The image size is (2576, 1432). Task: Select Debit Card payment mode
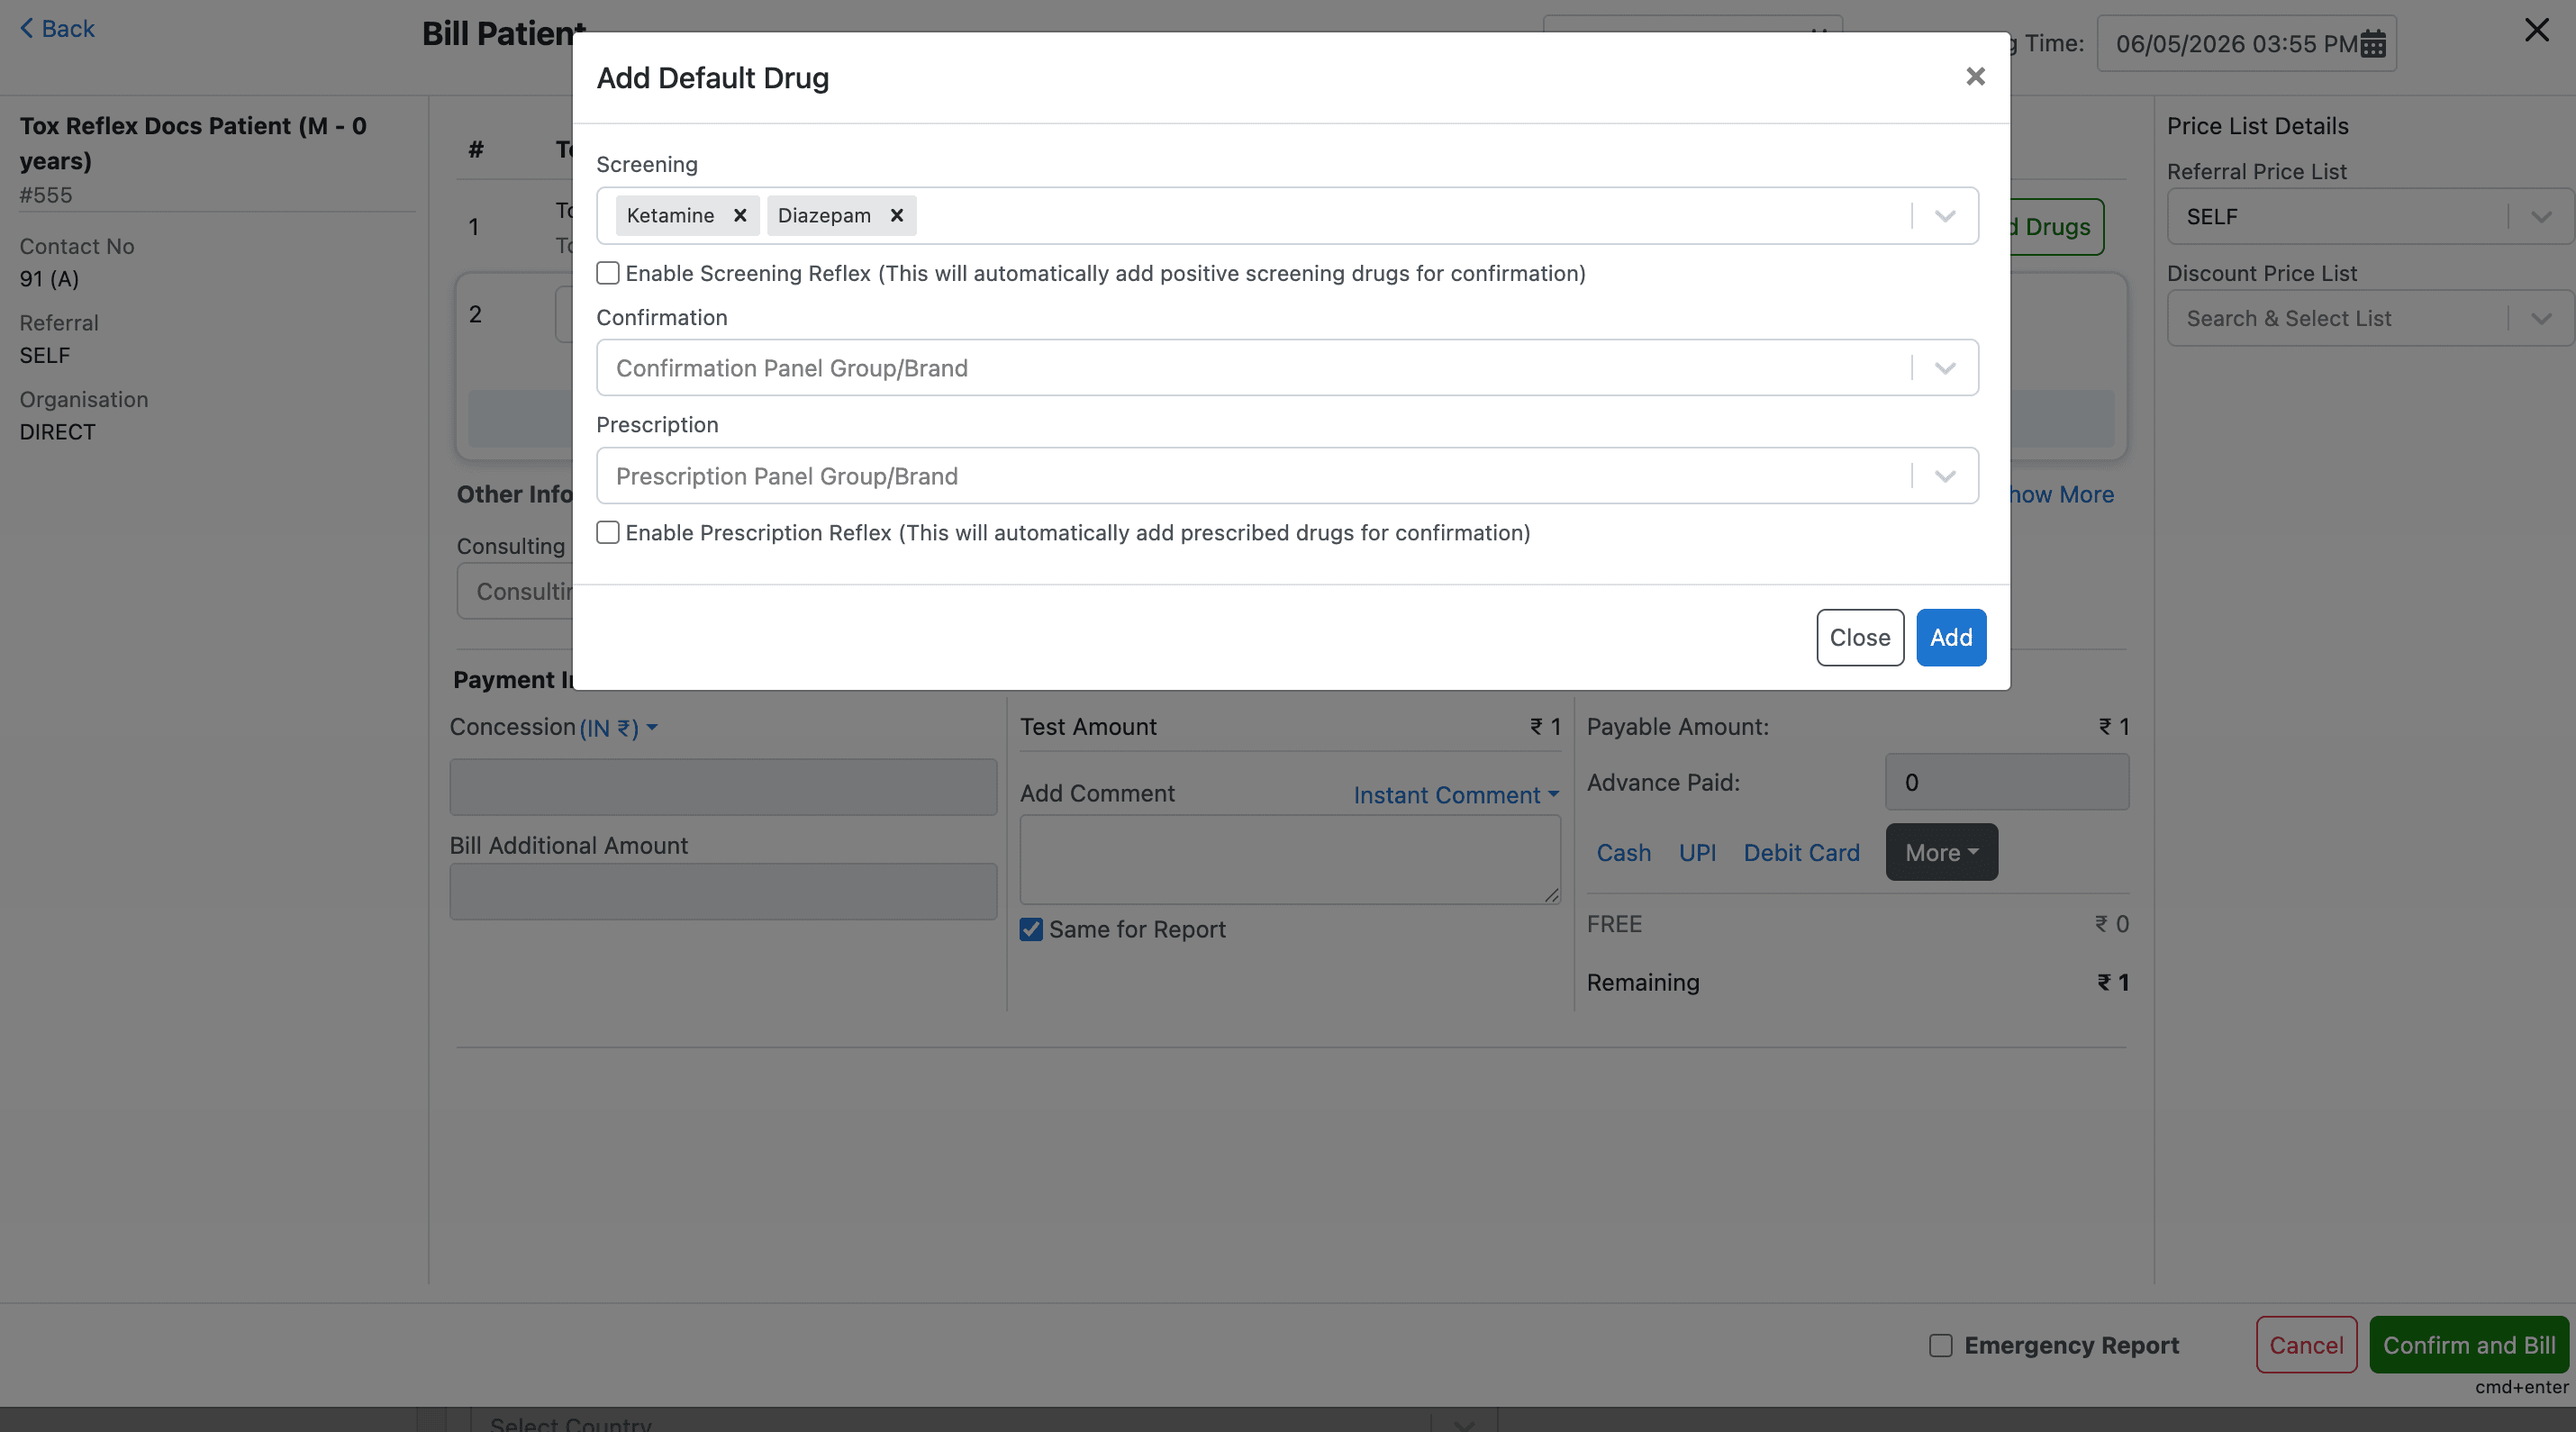(x=1801, y=853)
